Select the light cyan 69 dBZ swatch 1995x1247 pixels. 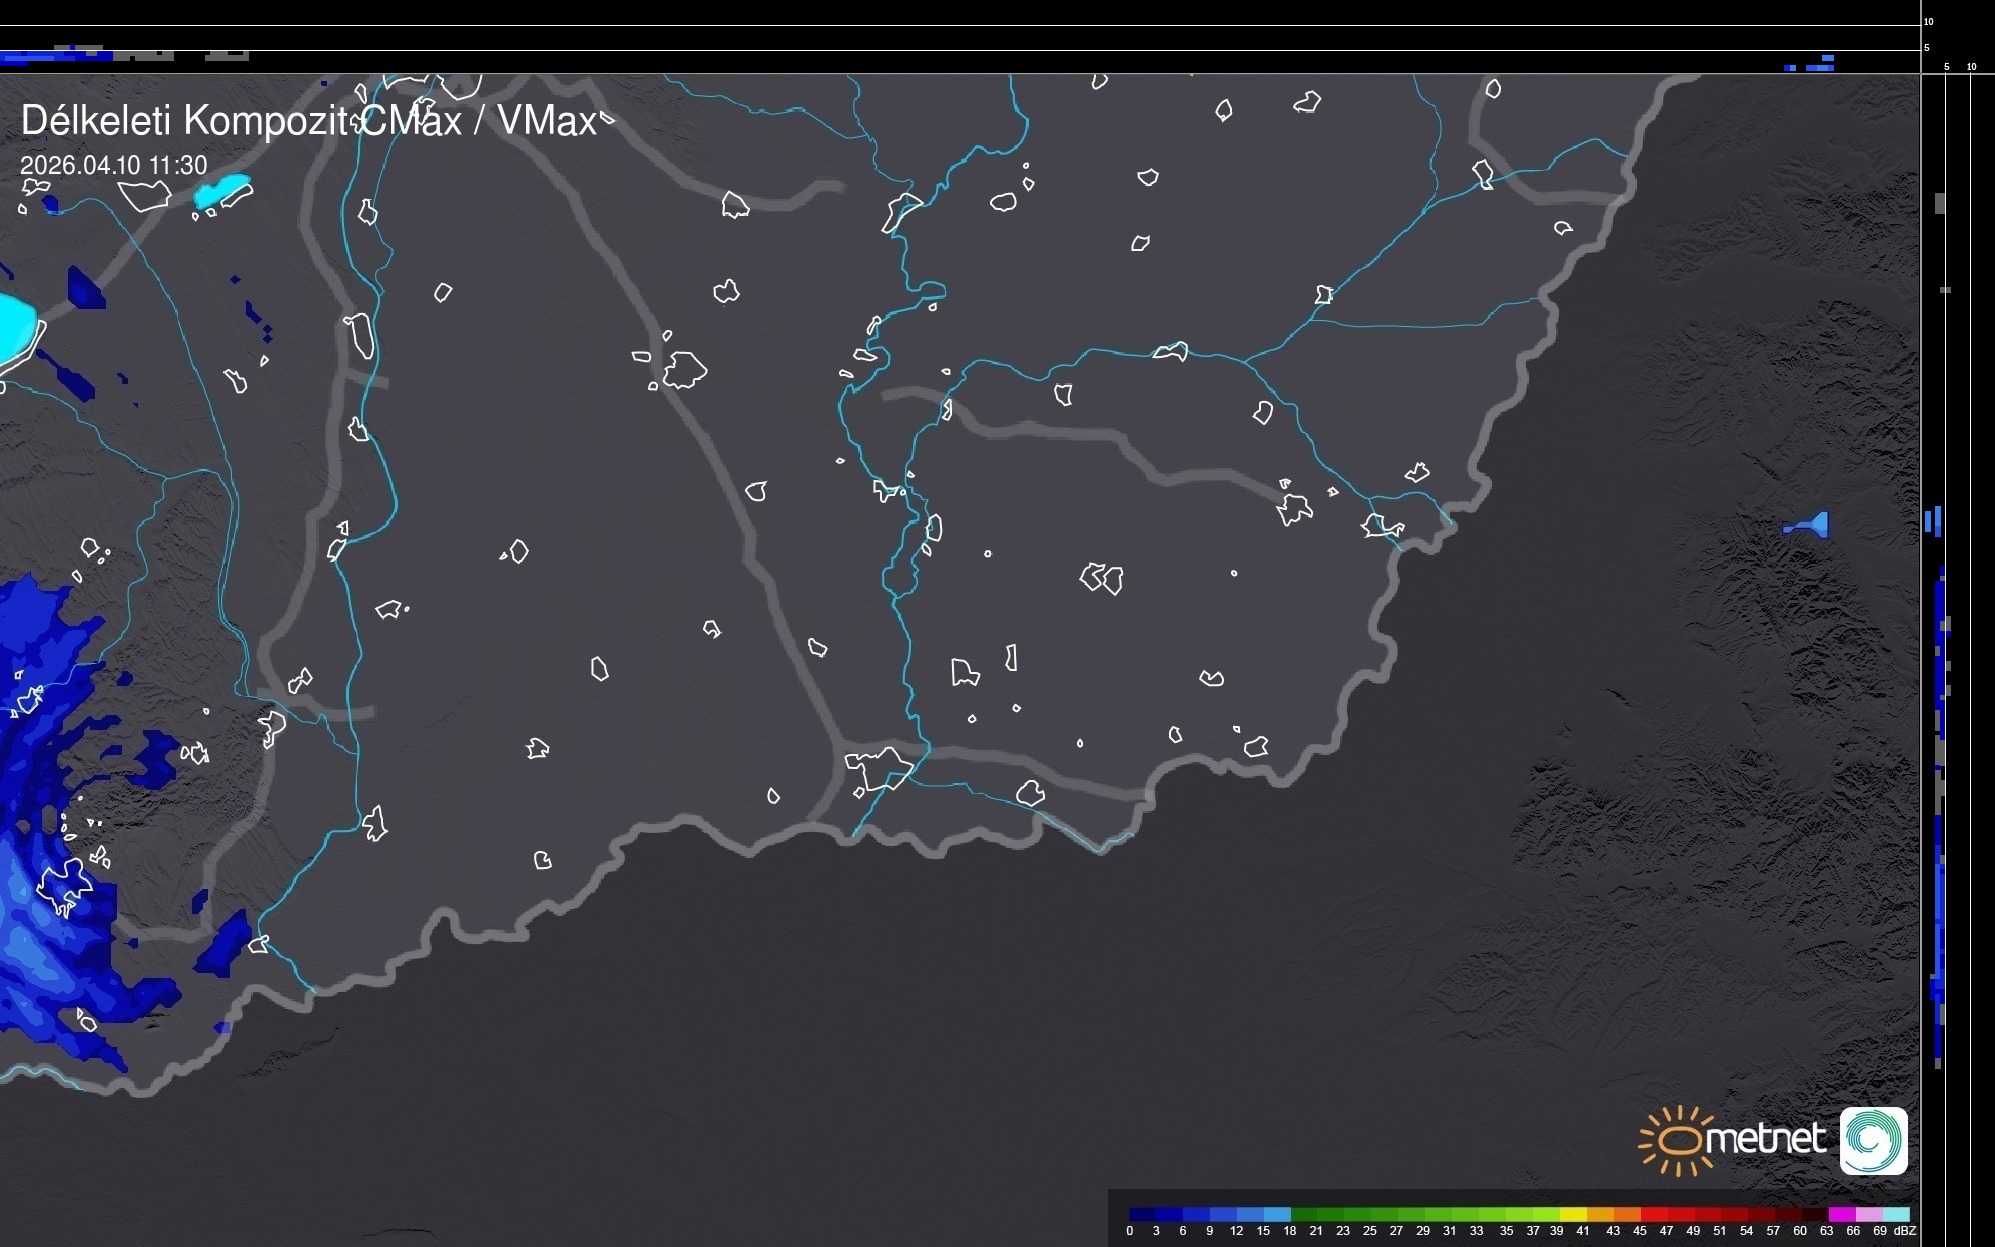click(1896, 1214)
